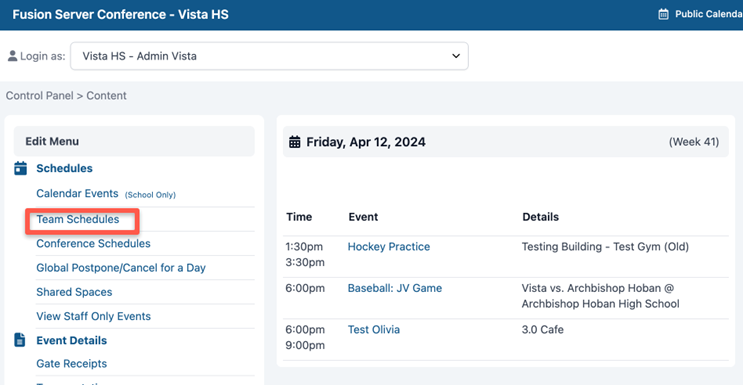Image resolution: width=743 pixels, height=385 pixels.
Task: Select Conference Schedules menu entry
Action: (x=93, y=243)
